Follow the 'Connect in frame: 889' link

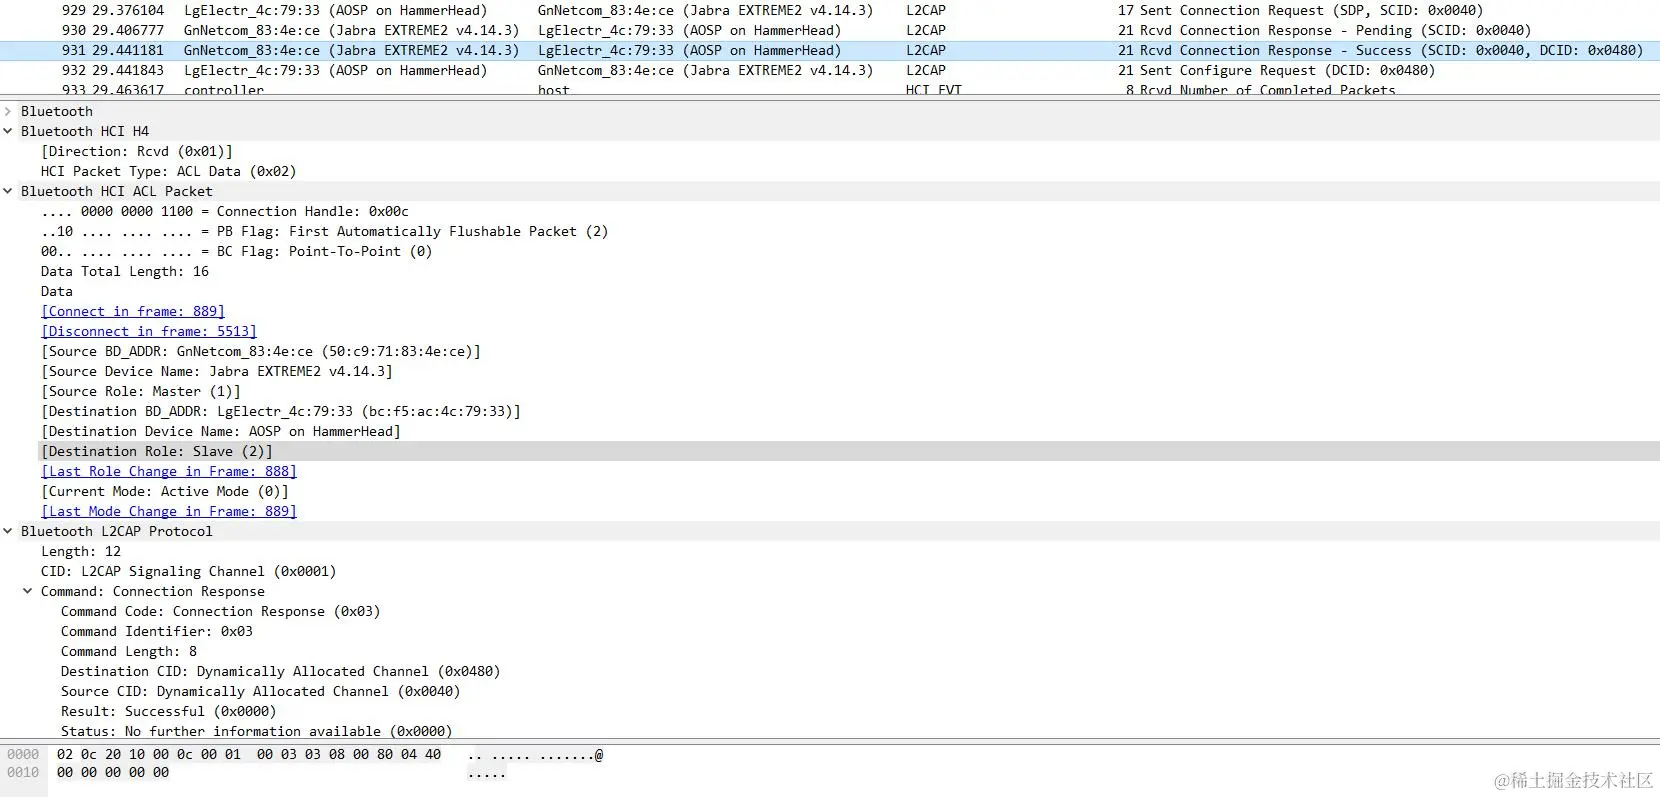click(133, 311)
